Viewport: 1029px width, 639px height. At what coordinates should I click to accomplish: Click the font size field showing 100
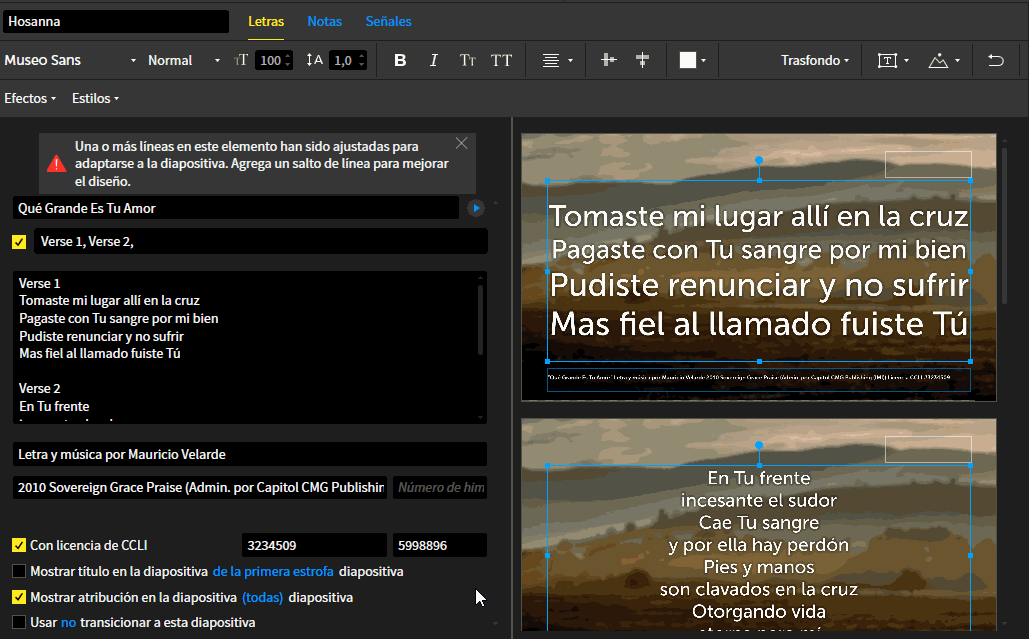270,60
